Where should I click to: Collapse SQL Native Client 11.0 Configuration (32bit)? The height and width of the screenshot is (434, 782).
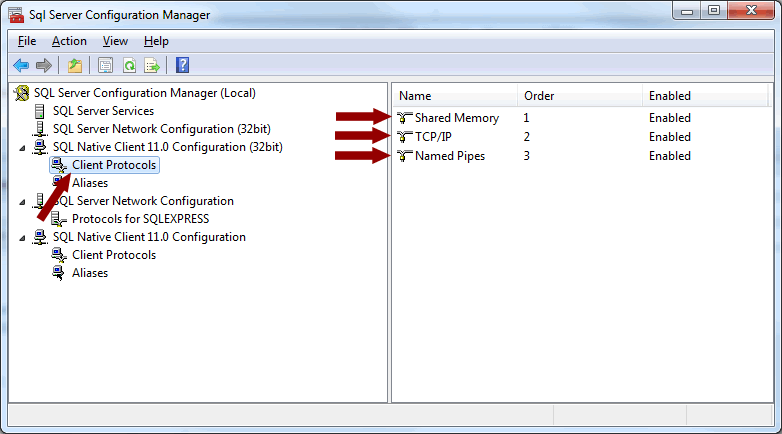click(22, 148)
